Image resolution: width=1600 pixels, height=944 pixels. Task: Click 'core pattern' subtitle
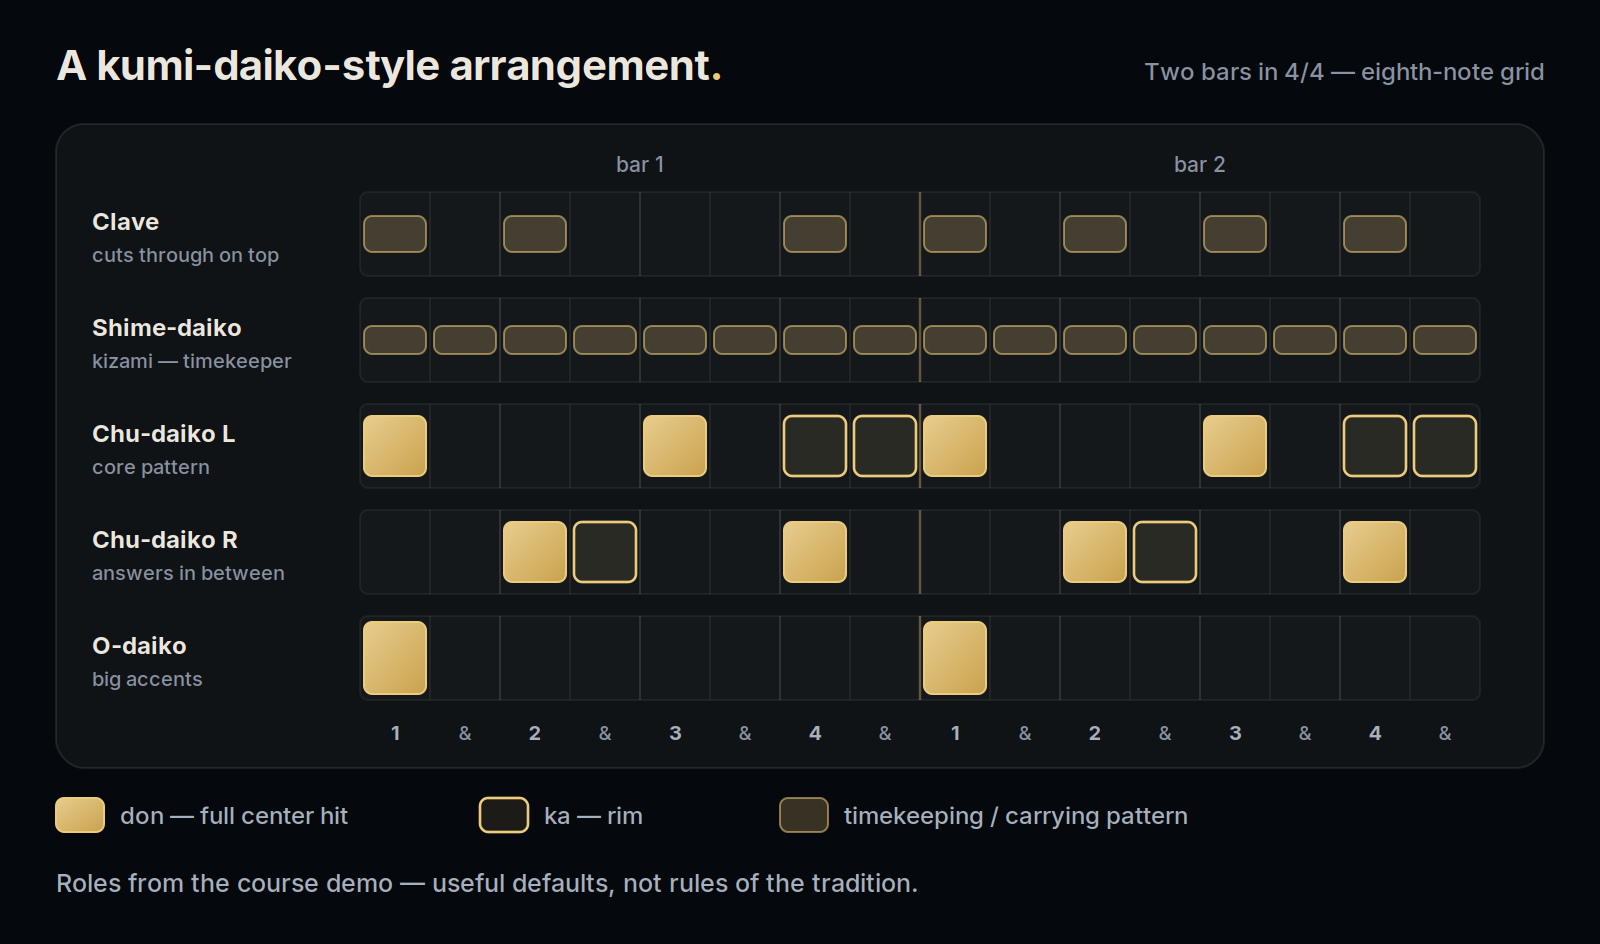tap(151, 467)
